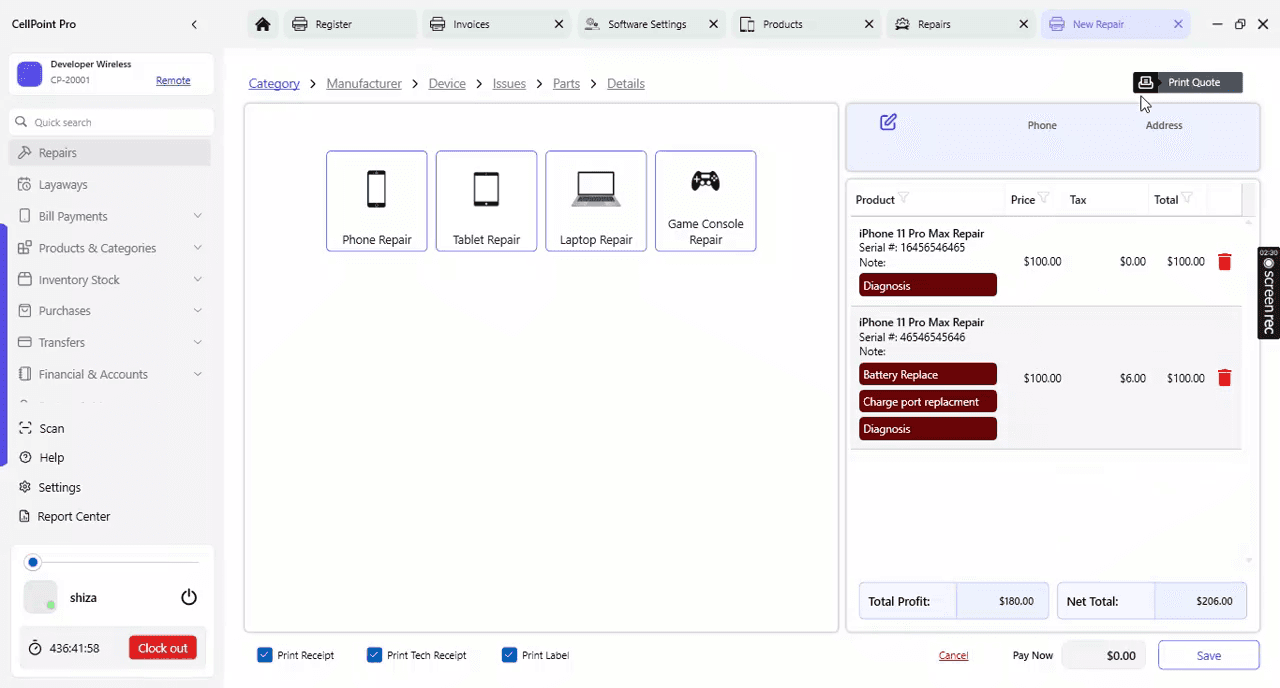
Task: Click the Cancel link
Action: click(953, 655)
